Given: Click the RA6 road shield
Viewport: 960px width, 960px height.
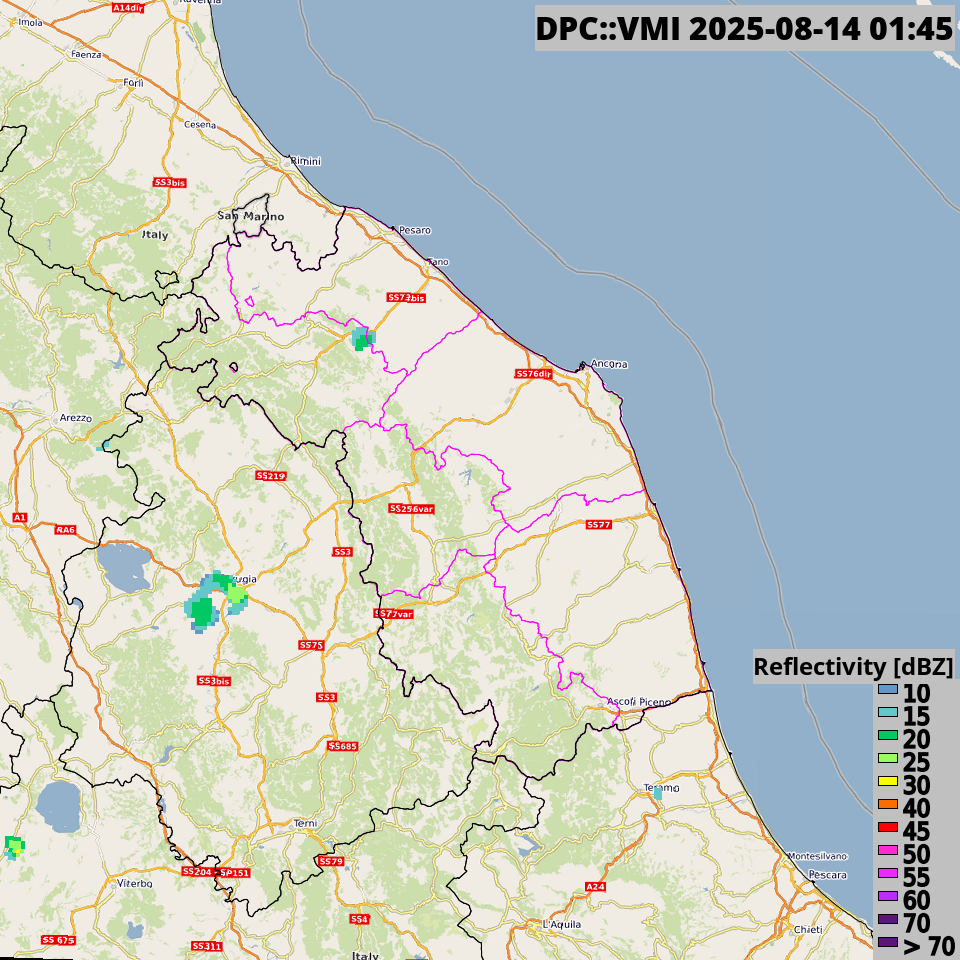Looking at the screenshot, I should tap(66, 530).
